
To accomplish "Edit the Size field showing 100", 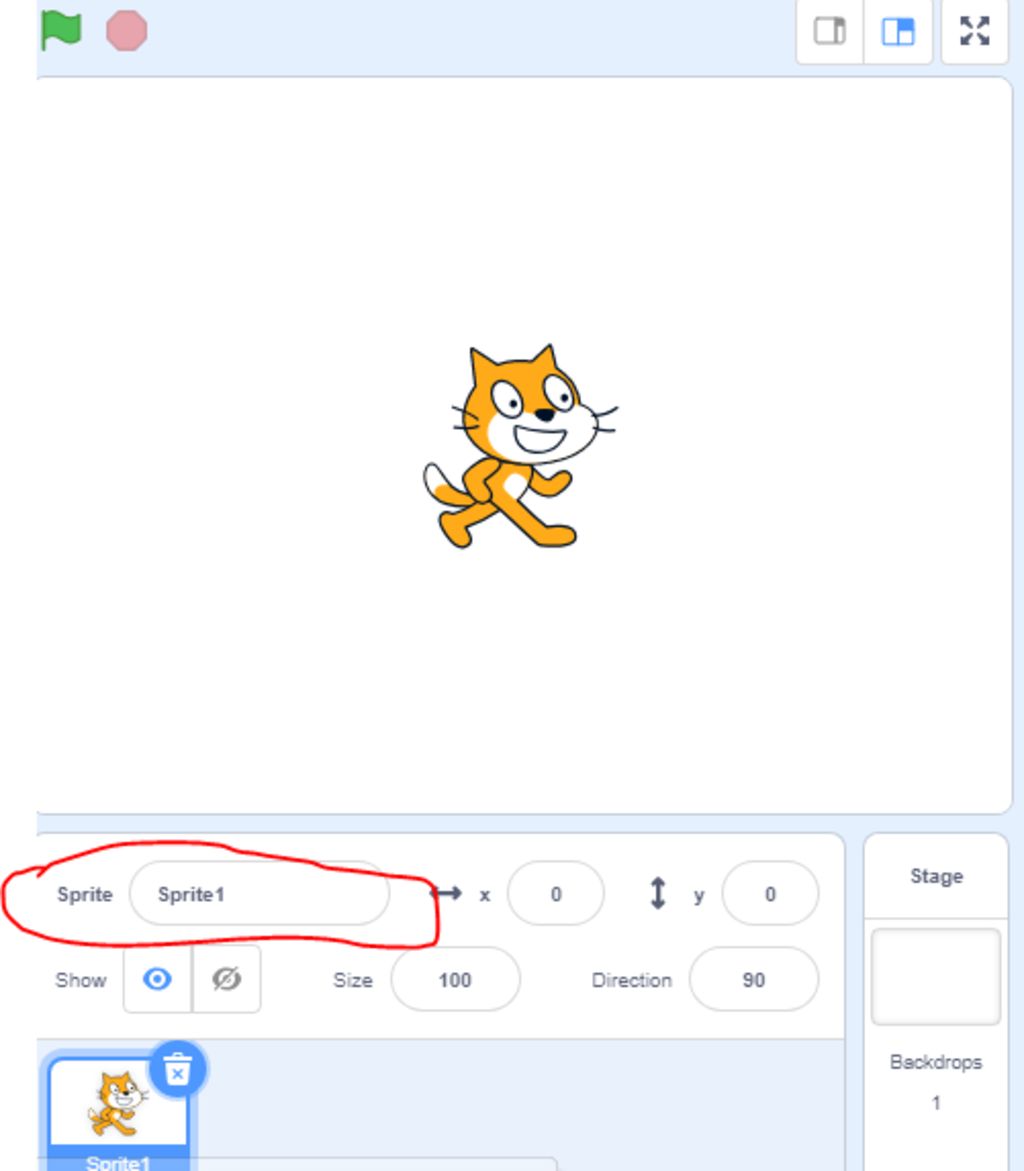I will [x=455, y=979].
